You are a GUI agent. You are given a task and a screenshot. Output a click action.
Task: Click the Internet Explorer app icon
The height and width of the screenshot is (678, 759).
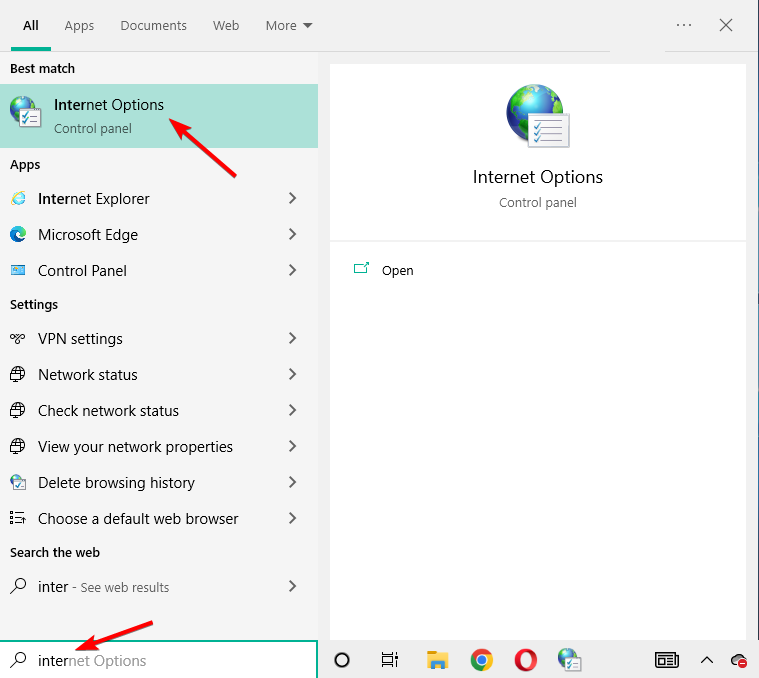tap(18, 198)
